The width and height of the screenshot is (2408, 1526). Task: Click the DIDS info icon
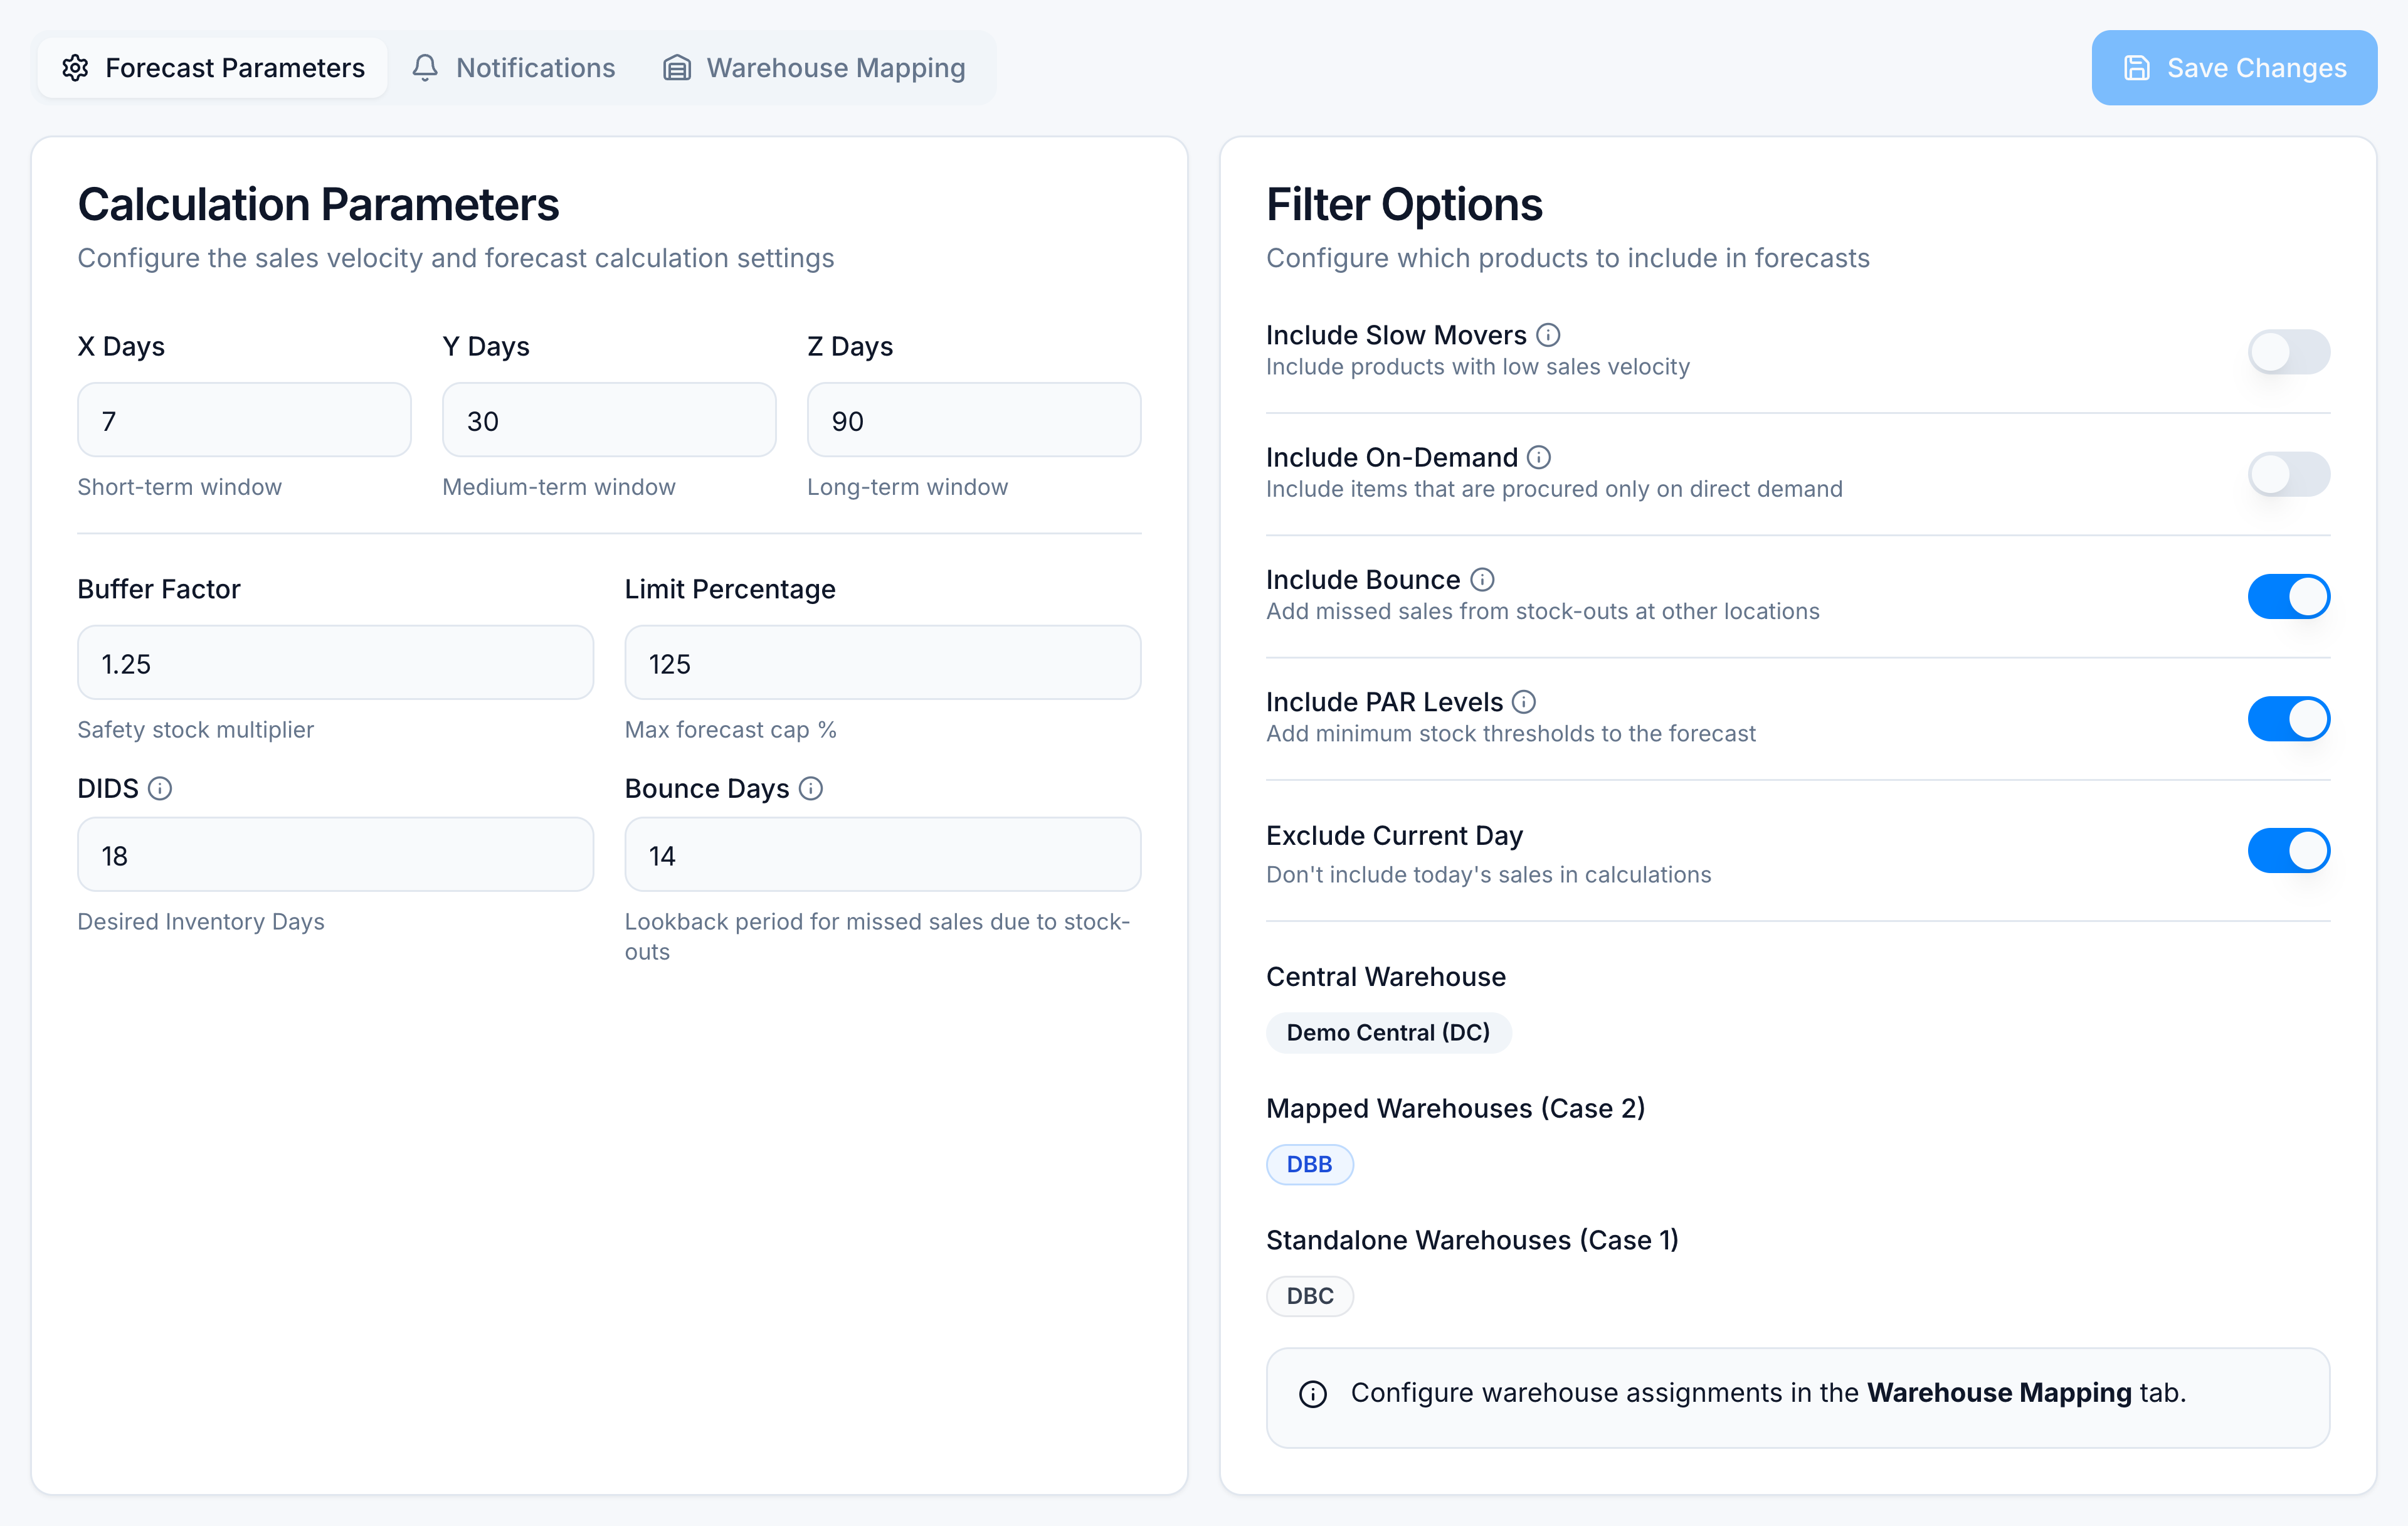click(x=160, y=788)
